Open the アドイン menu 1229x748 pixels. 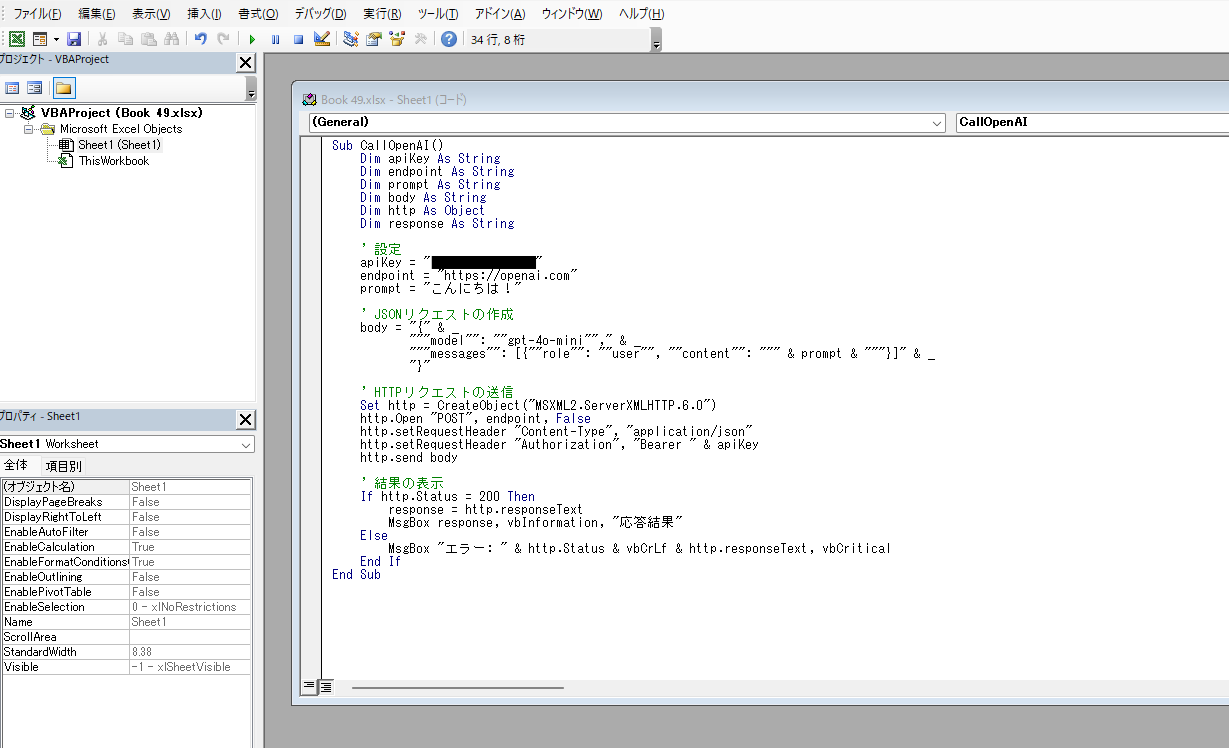(x=500, y=14)
